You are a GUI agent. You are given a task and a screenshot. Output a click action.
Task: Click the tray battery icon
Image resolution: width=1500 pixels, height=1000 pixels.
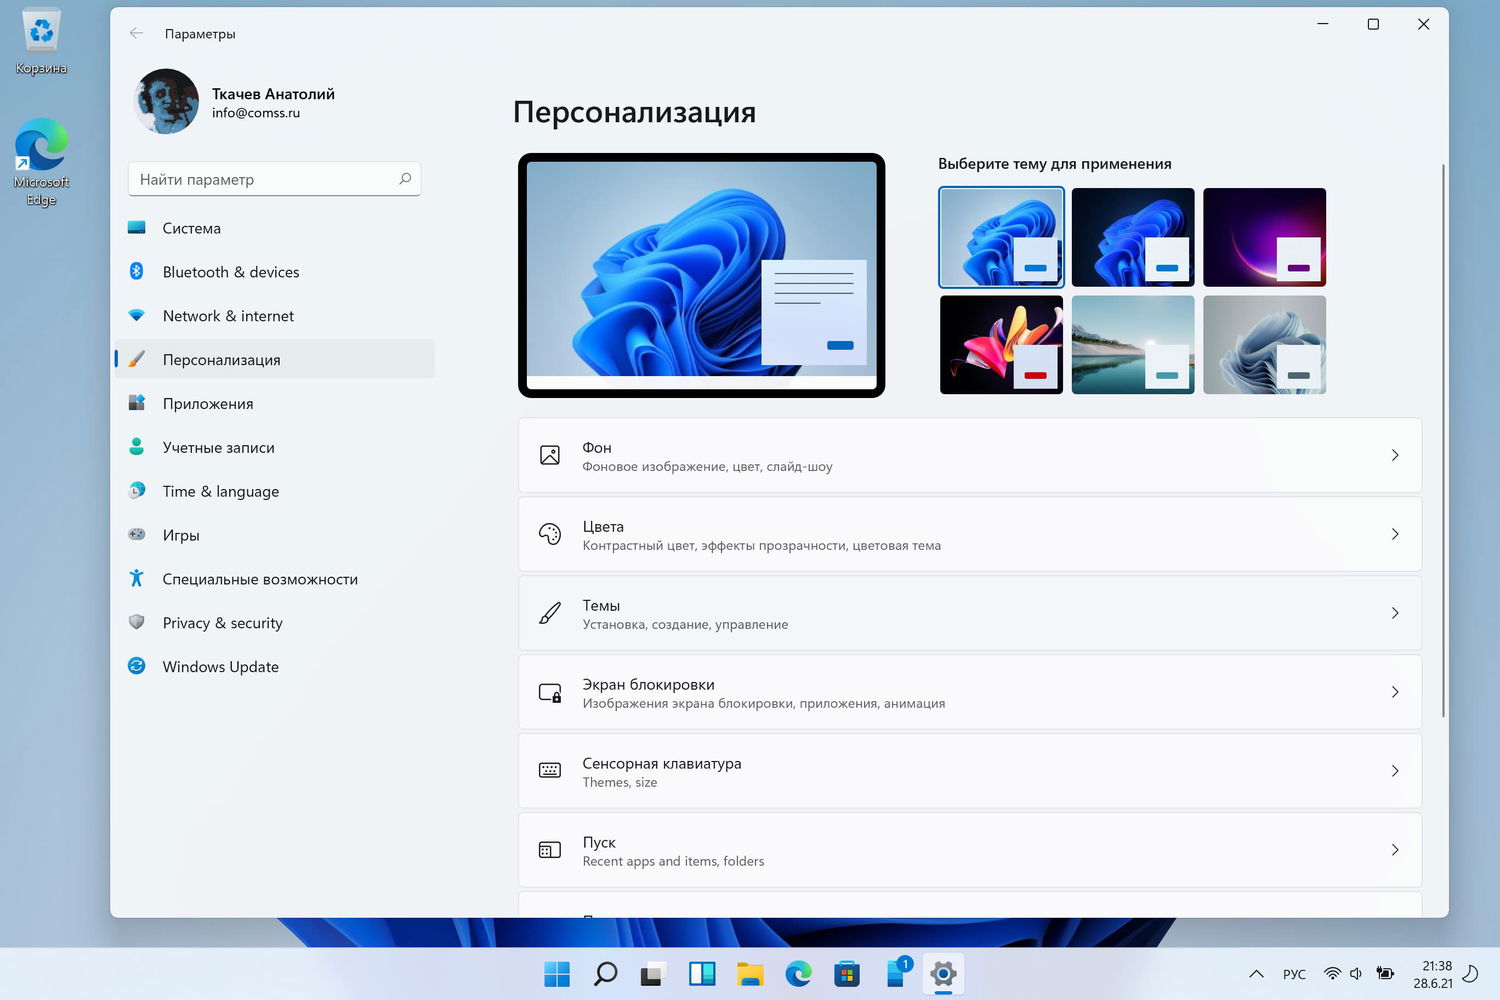(x=1385, y=974)
